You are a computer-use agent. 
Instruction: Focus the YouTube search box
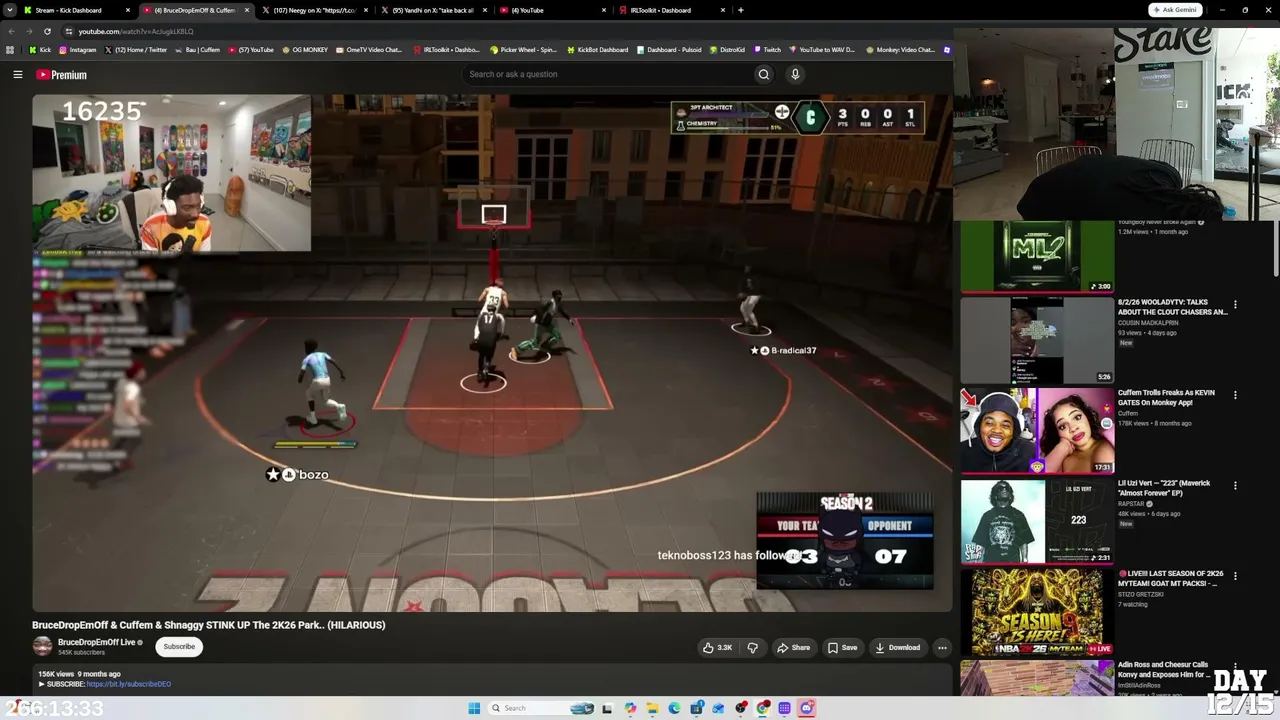coord(608,74)
